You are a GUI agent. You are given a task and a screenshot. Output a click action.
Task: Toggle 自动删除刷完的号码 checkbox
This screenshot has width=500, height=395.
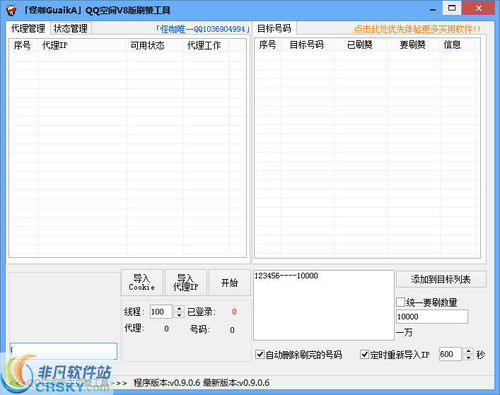point(260,354)
